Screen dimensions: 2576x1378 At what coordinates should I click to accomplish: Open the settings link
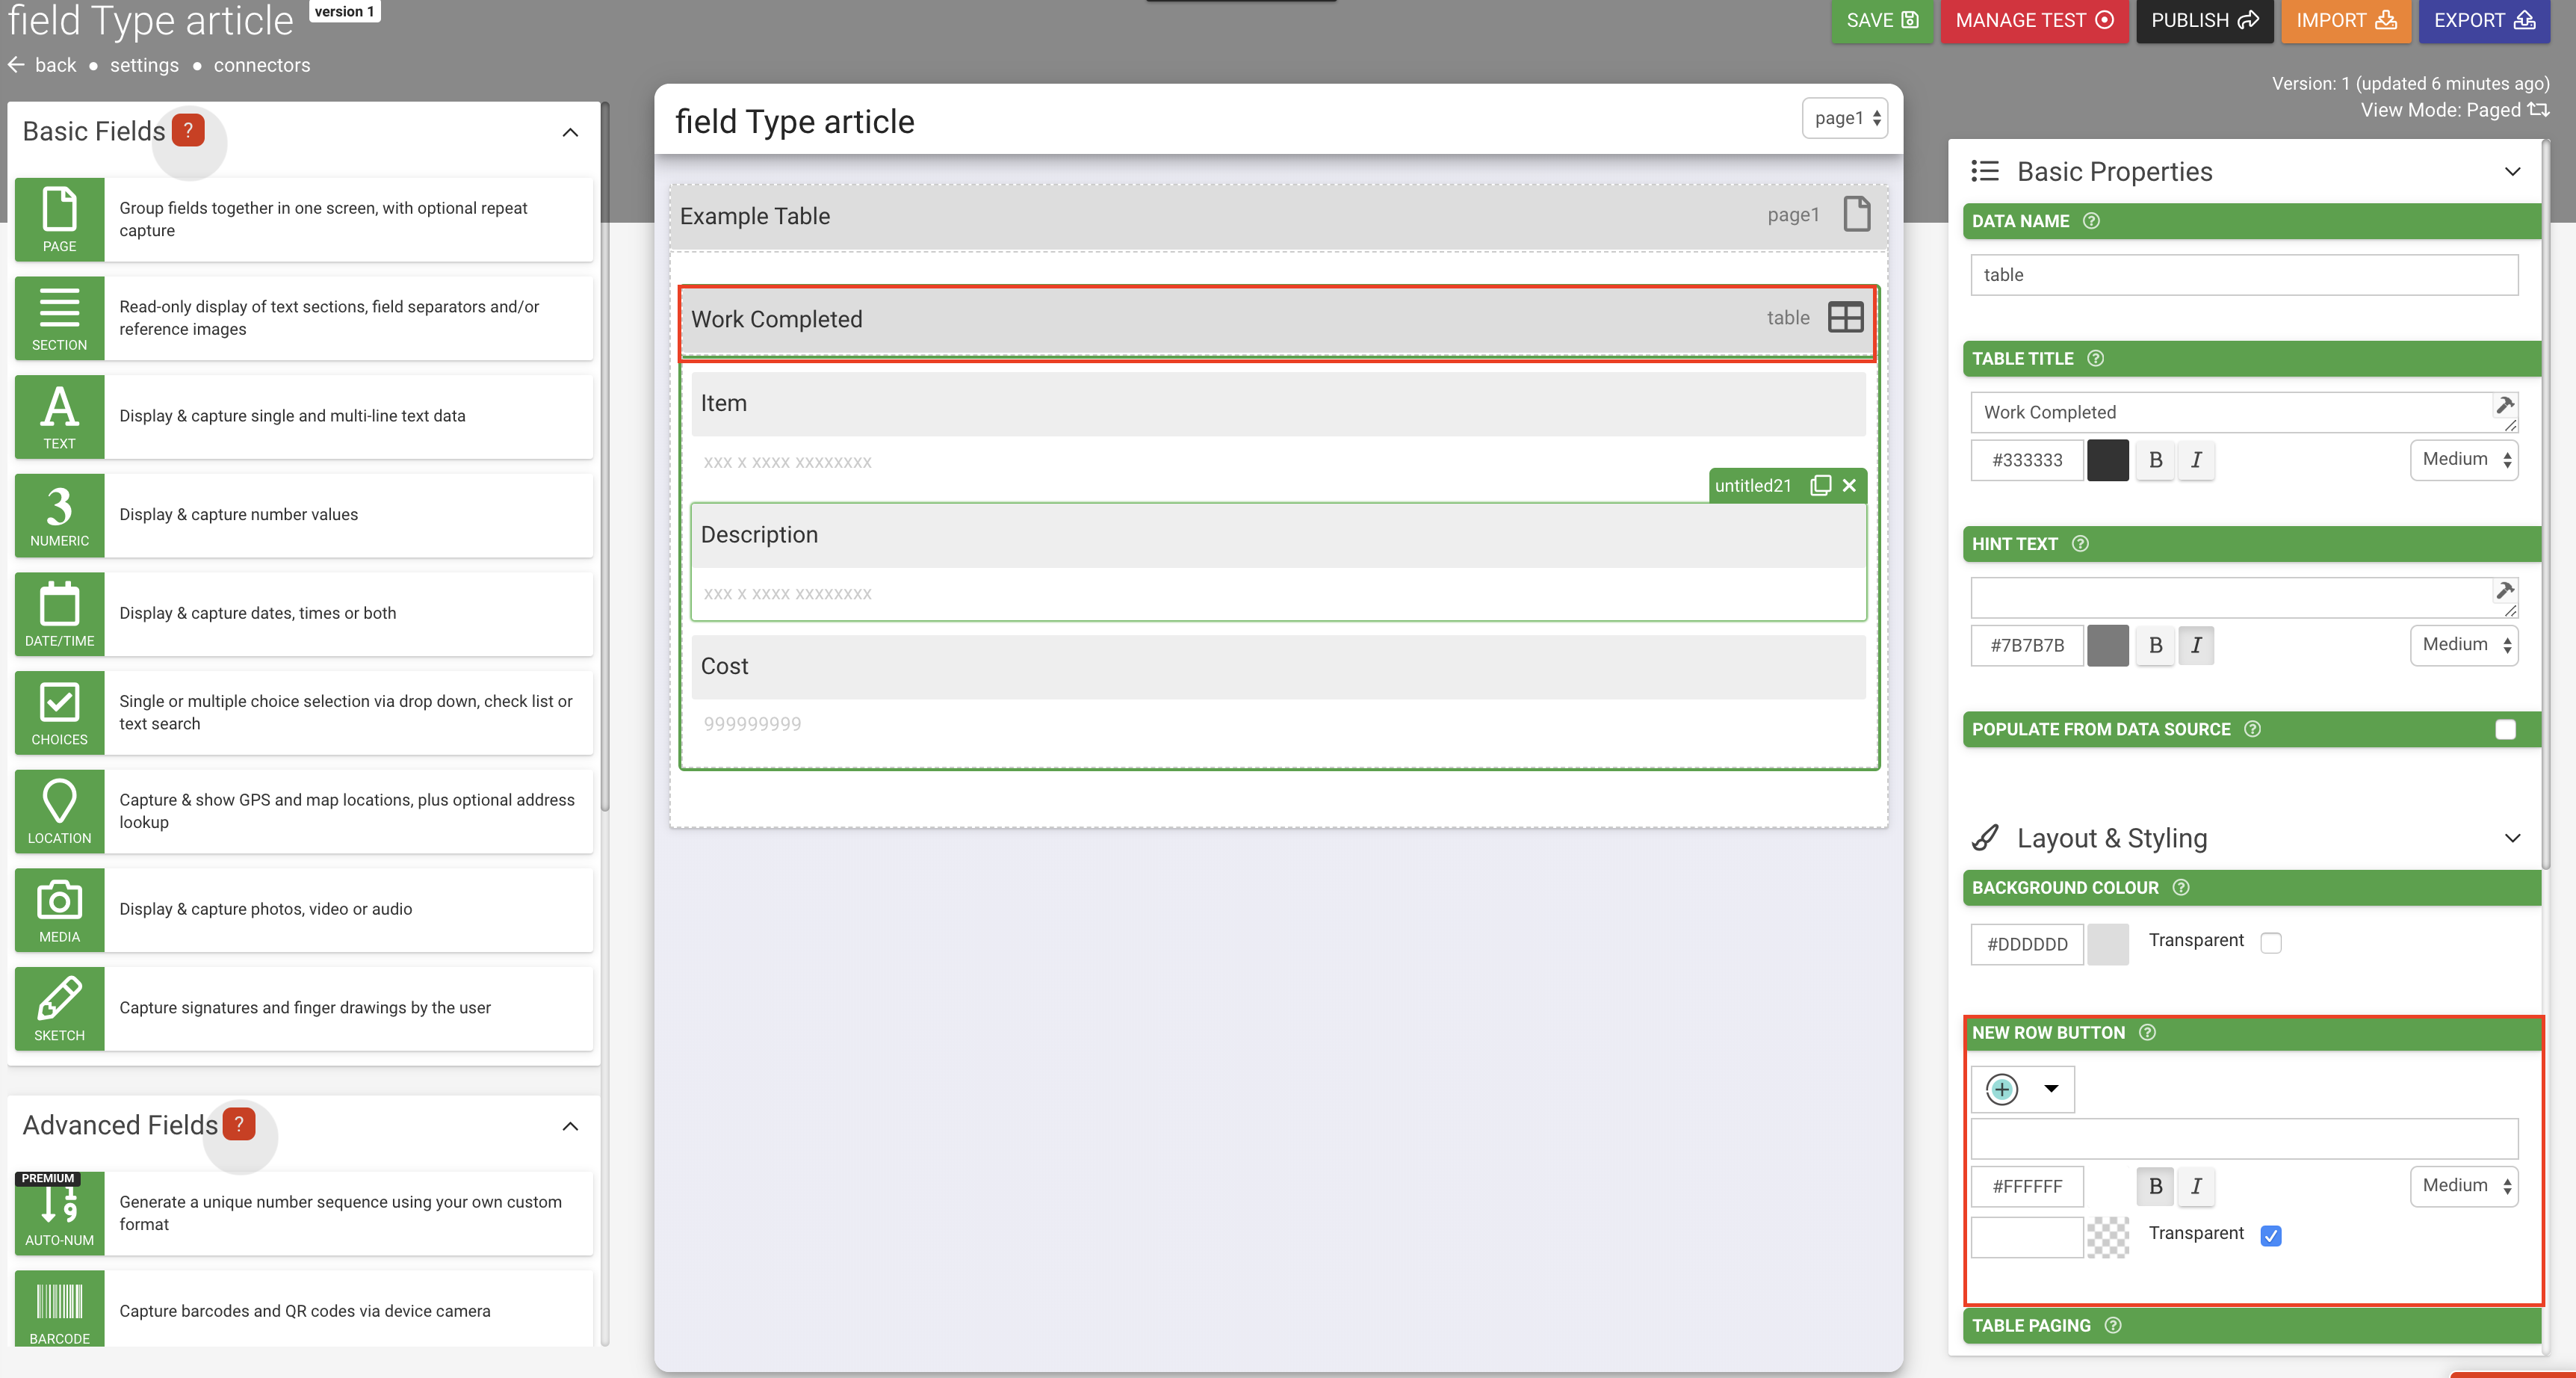pos(144,66)
